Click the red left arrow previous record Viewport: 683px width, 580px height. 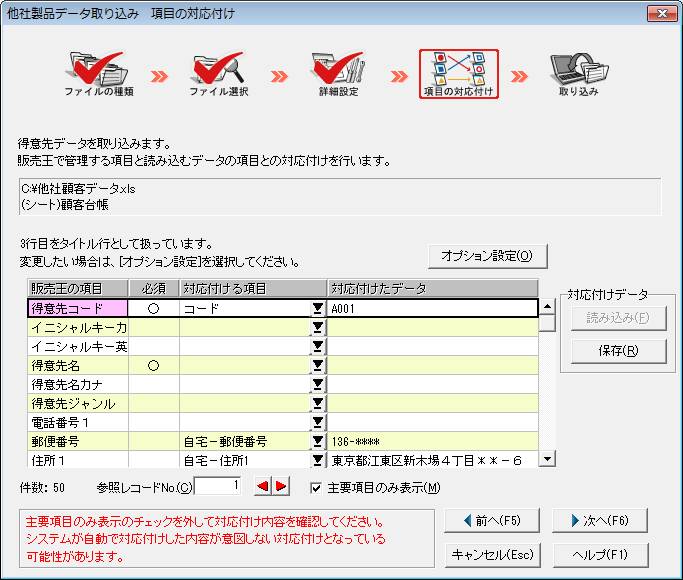coord(263,486)
